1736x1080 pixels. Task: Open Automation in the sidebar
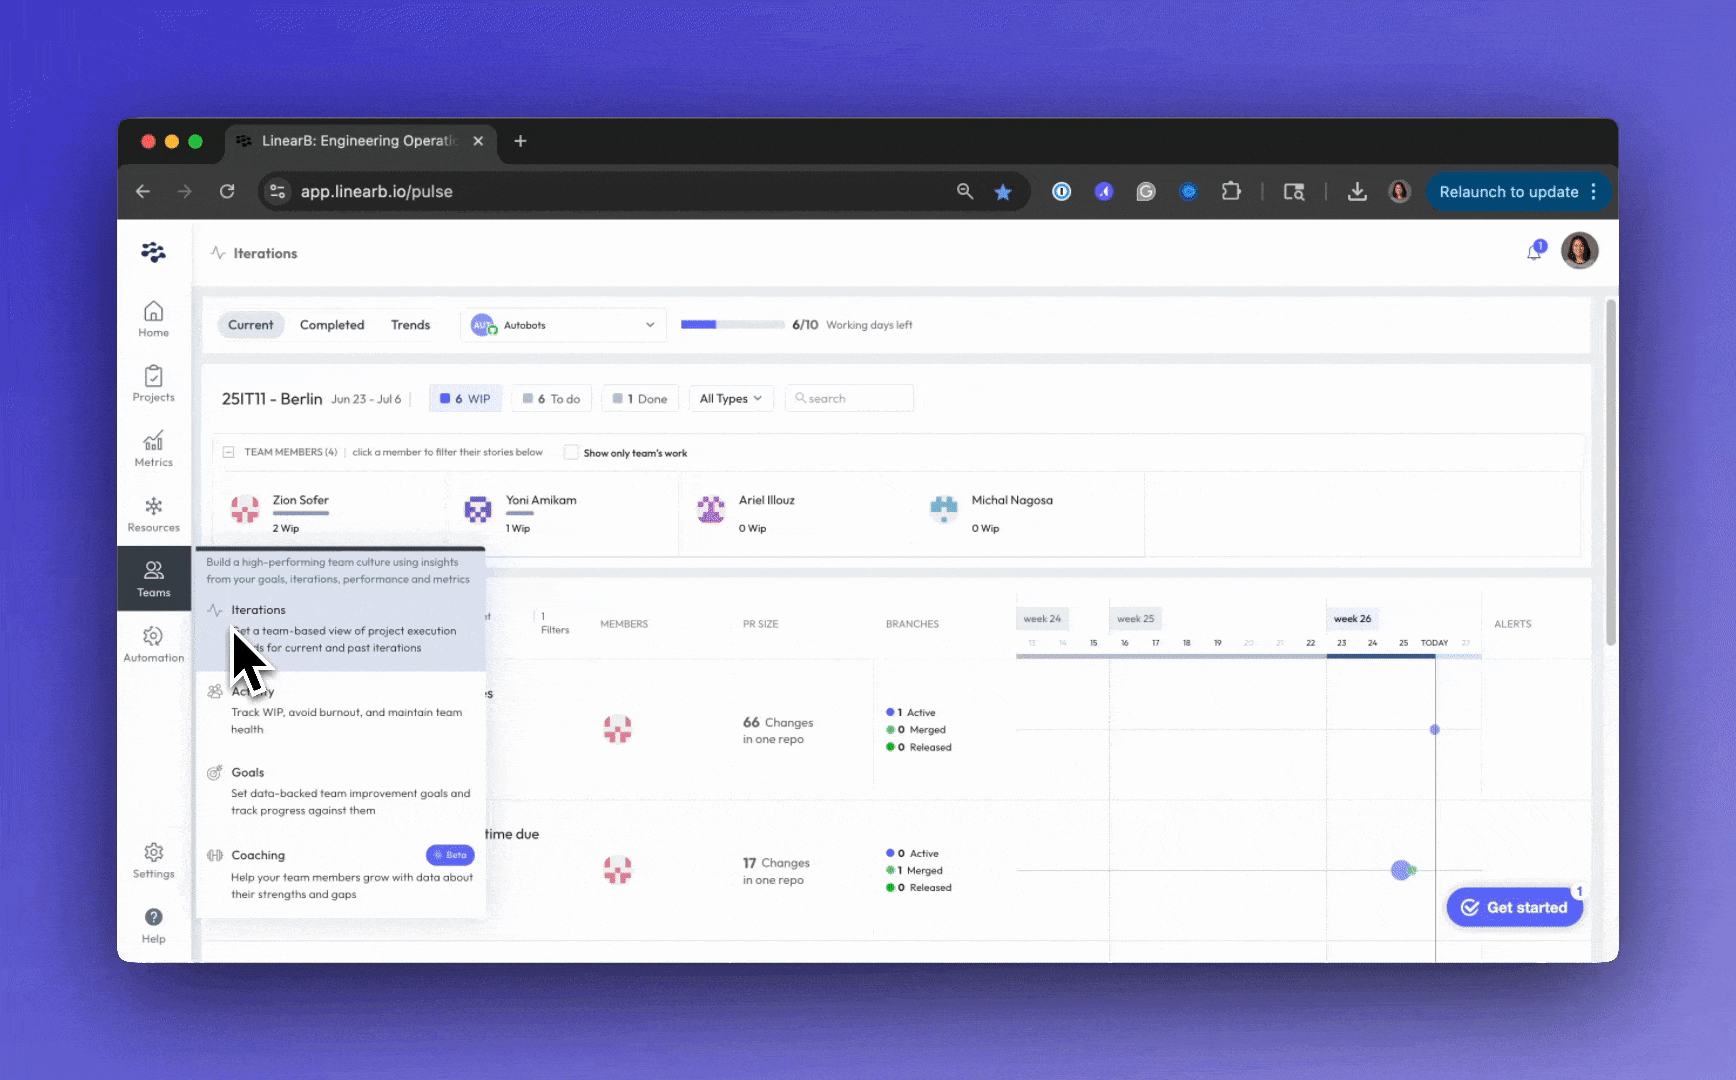tap(153, 644)
